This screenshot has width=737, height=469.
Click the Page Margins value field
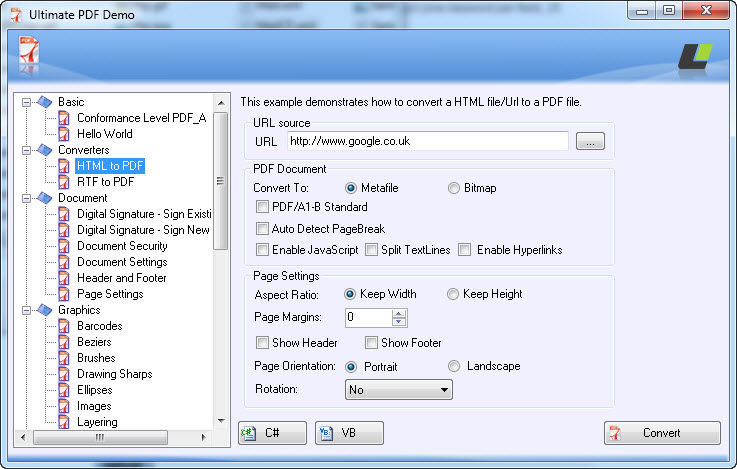tap(368, 318)
